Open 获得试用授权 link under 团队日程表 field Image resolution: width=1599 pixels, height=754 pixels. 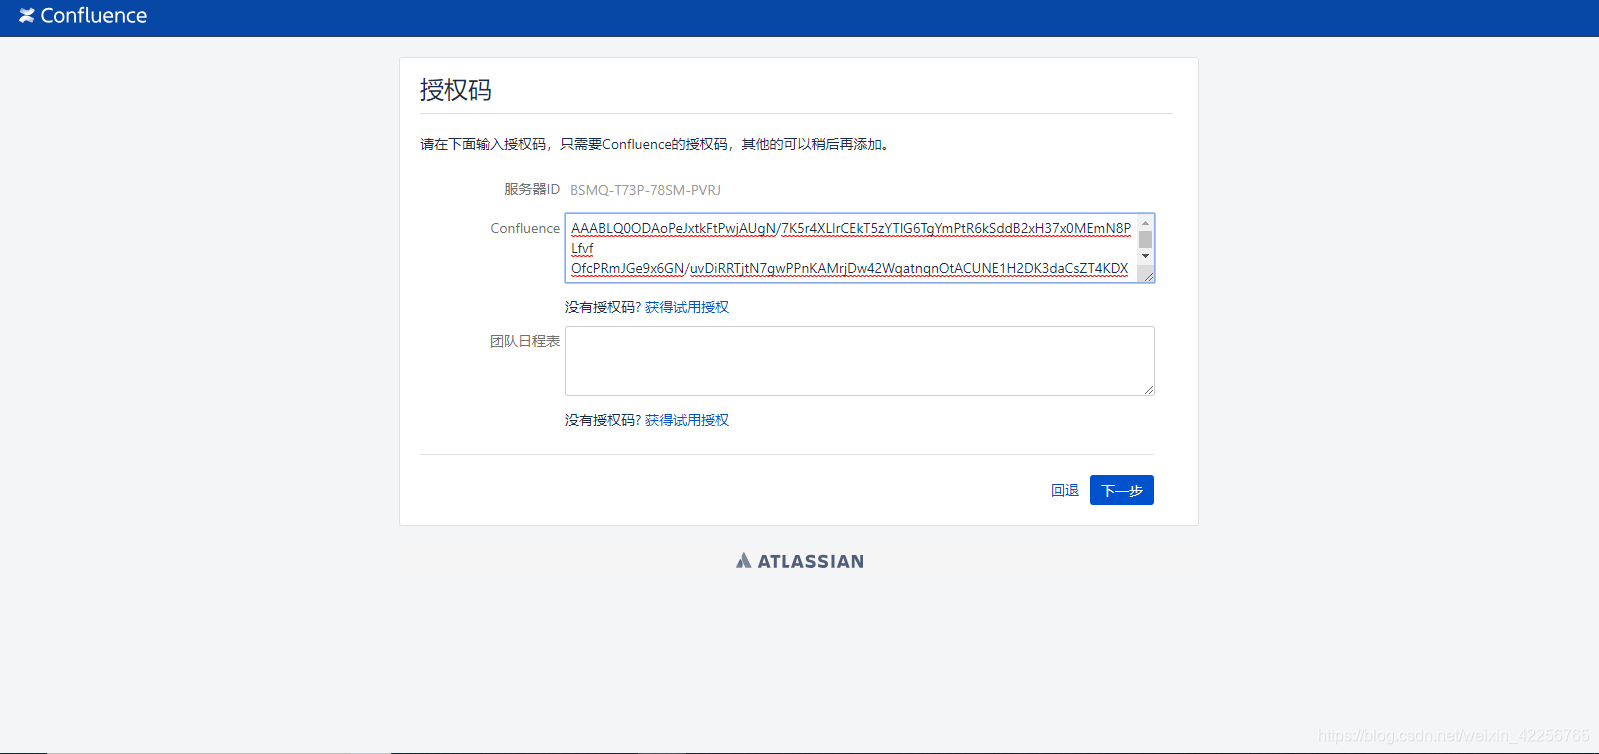(687, 420)
